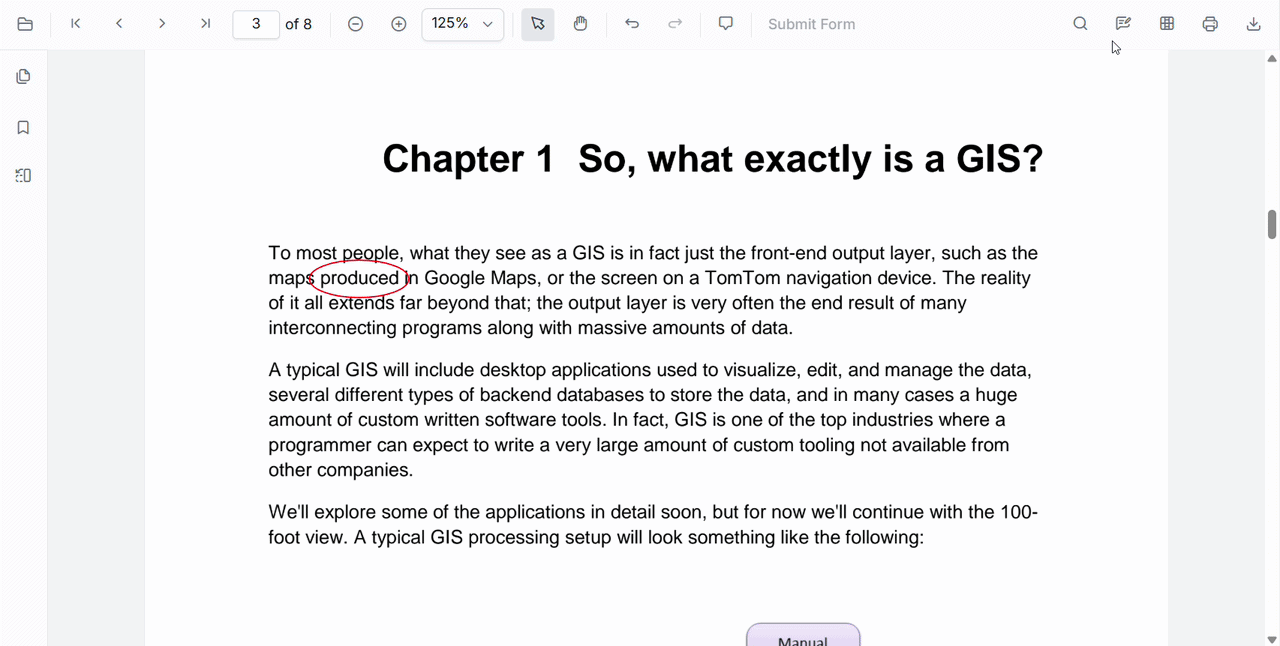Click the scrollbar up arrow
The width and height of the screenshot is (1280, 646).
[1272, 59]
